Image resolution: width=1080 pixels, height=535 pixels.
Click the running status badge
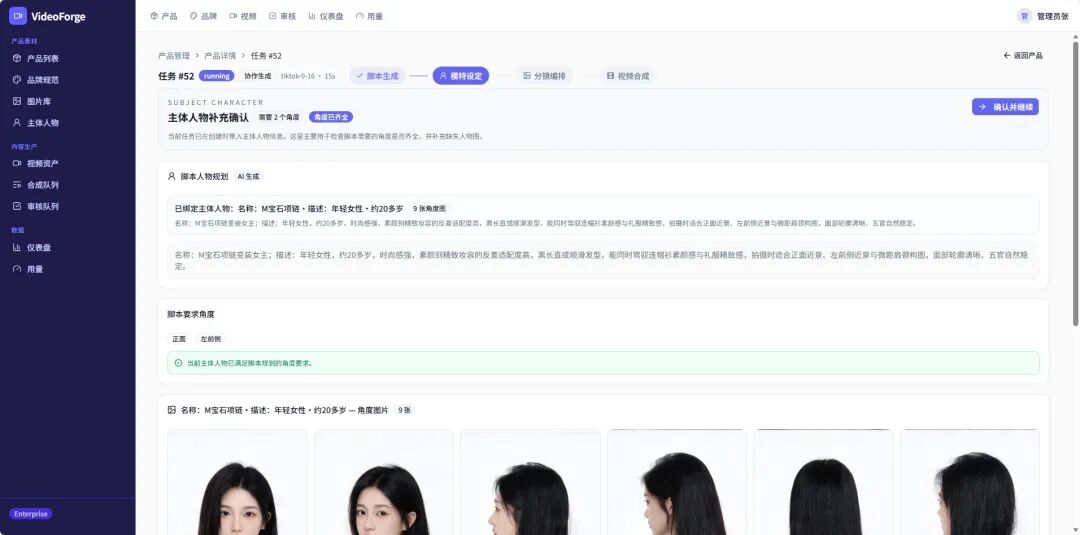217,76
